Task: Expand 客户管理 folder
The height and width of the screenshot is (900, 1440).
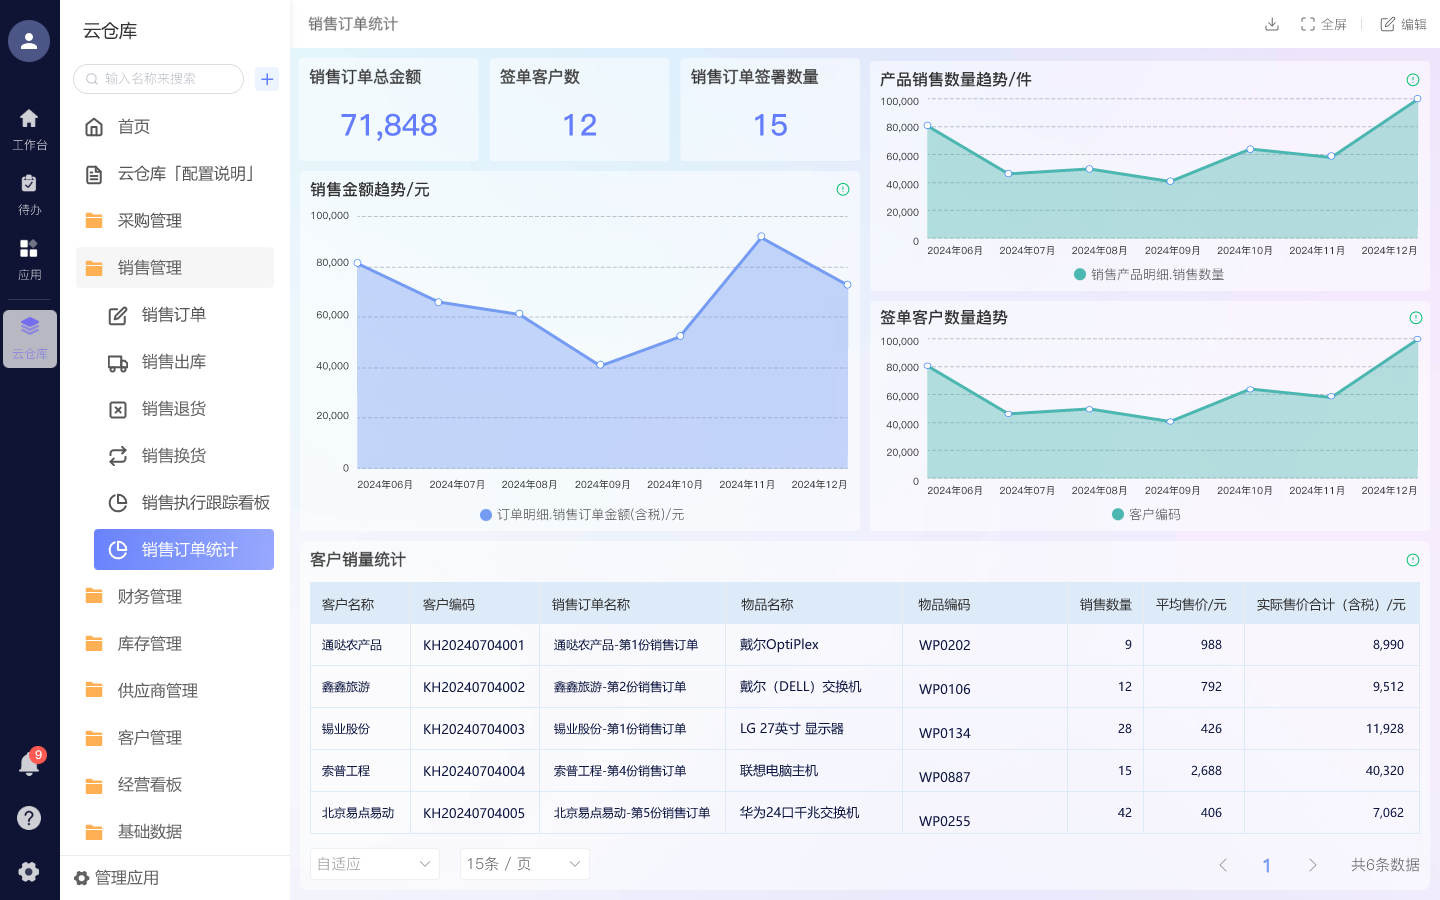Action: pyautogui.click(x=175, y=737)
